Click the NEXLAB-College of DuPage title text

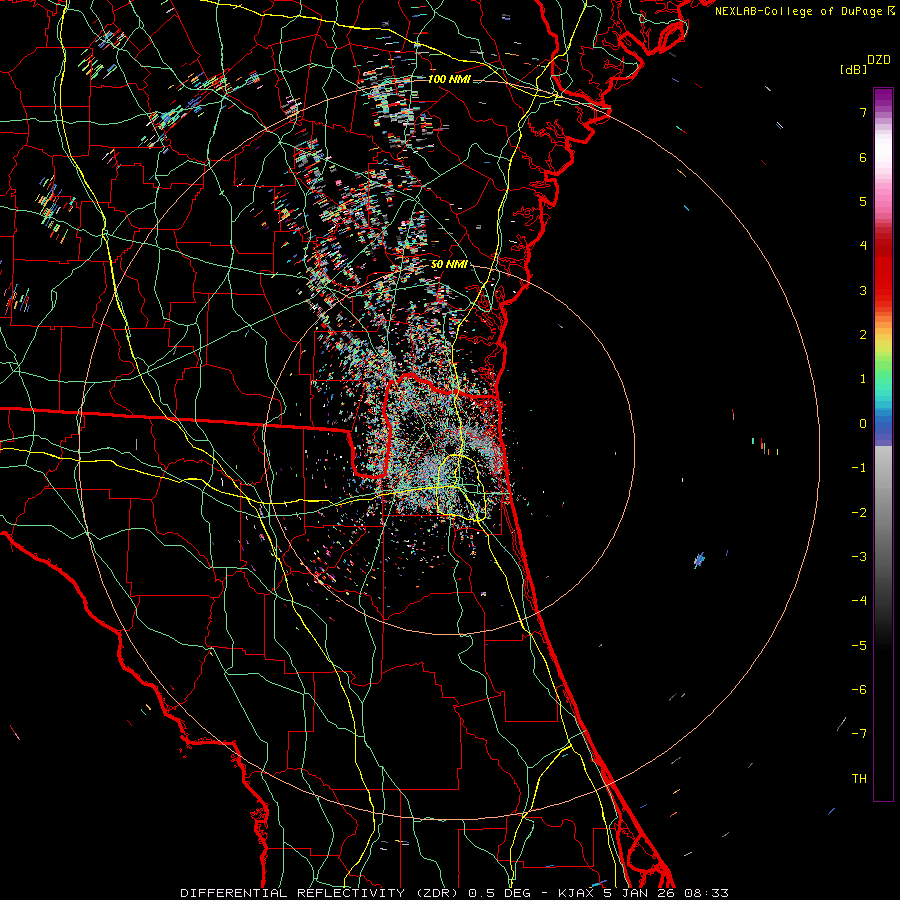(x=804, y=11)
